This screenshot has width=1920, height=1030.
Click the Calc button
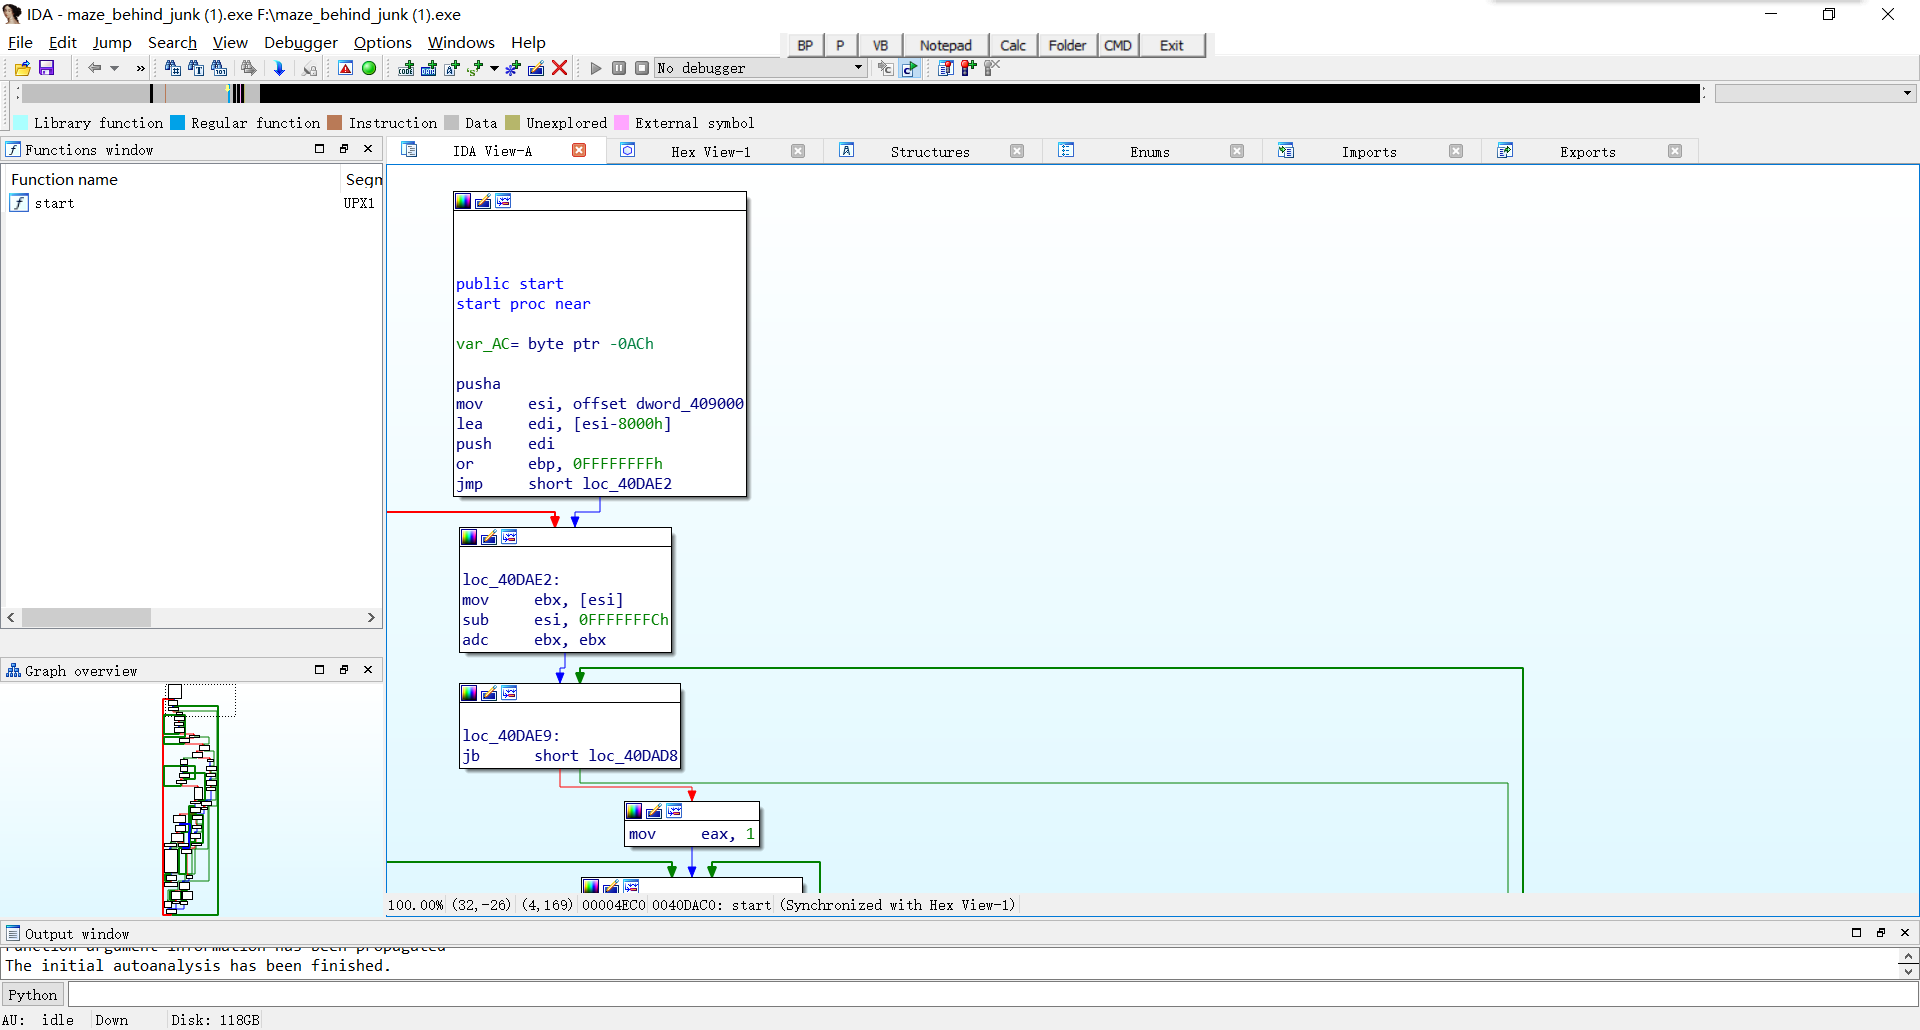[x=1013, y=45]
